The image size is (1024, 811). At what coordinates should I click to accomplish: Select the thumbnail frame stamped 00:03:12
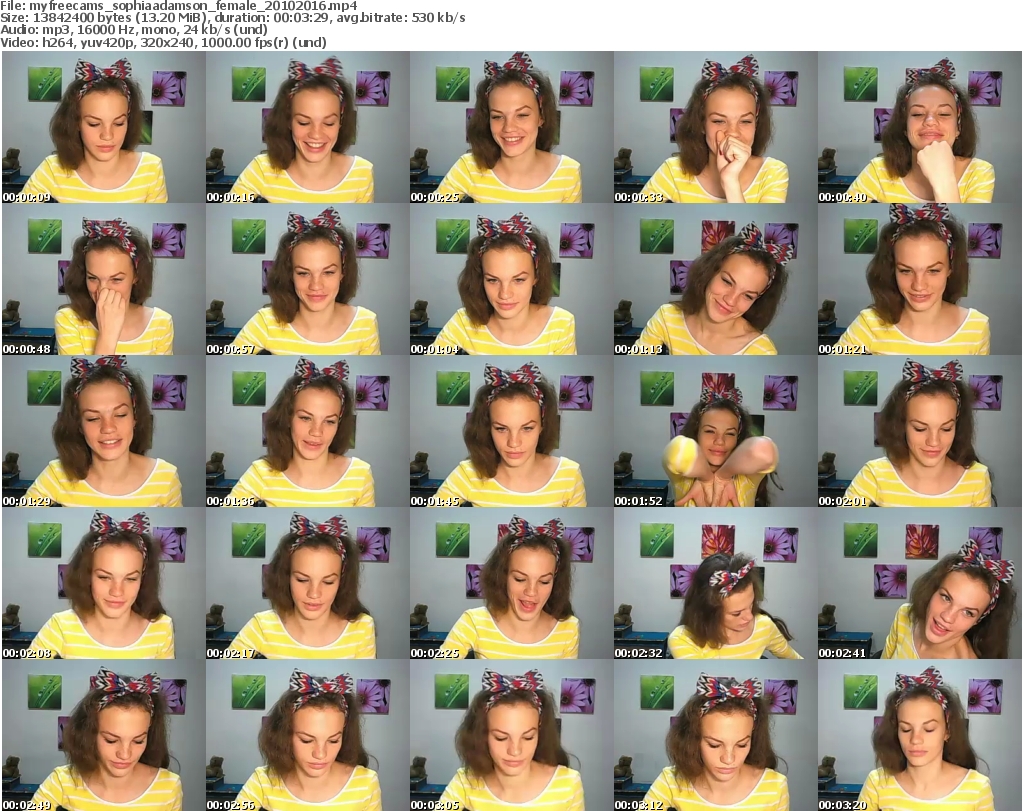click(x=715, y=735)
